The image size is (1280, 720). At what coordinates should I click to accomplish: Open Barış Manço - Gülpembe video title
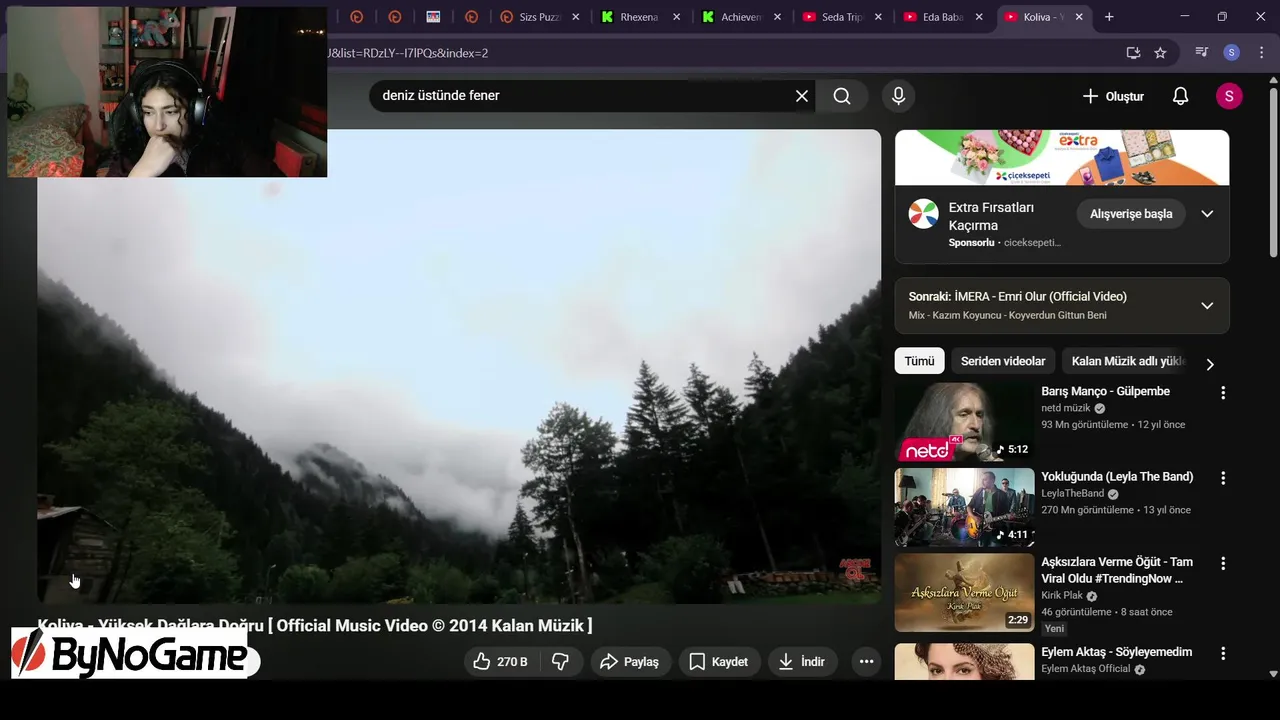click(1105, 391)
